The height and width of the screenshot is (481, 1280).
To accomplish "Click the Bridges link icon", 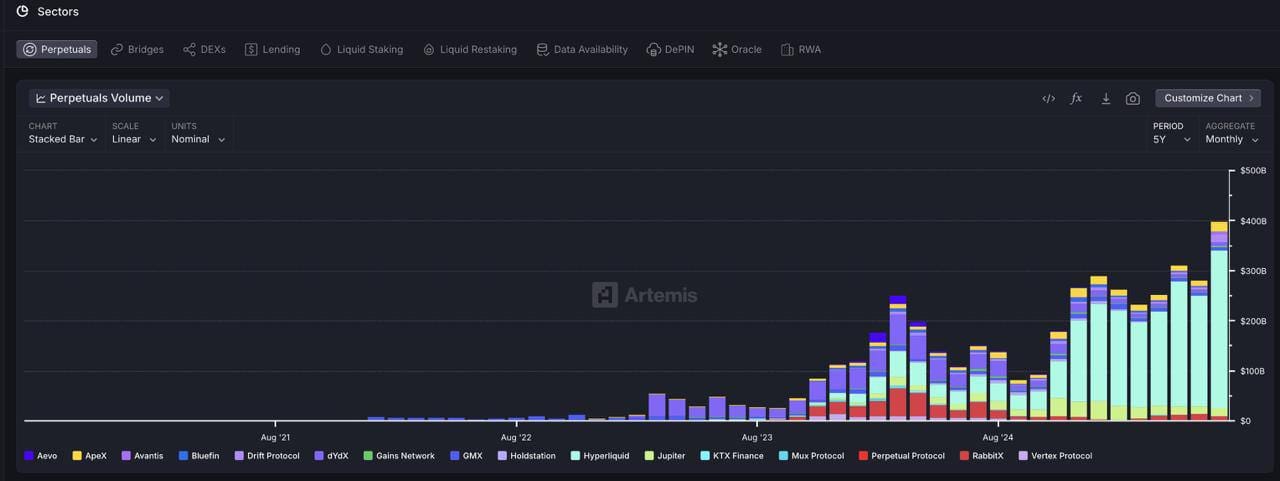I will pos(117,49).
